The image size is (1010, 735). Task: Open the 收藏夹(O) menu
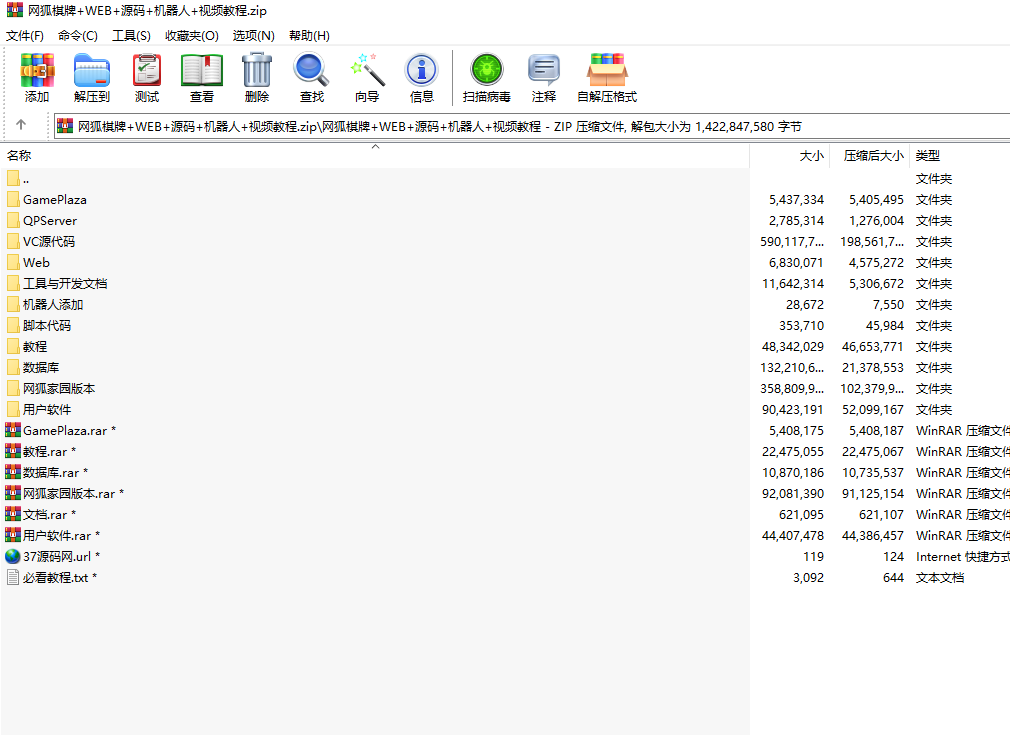[192, 35]
